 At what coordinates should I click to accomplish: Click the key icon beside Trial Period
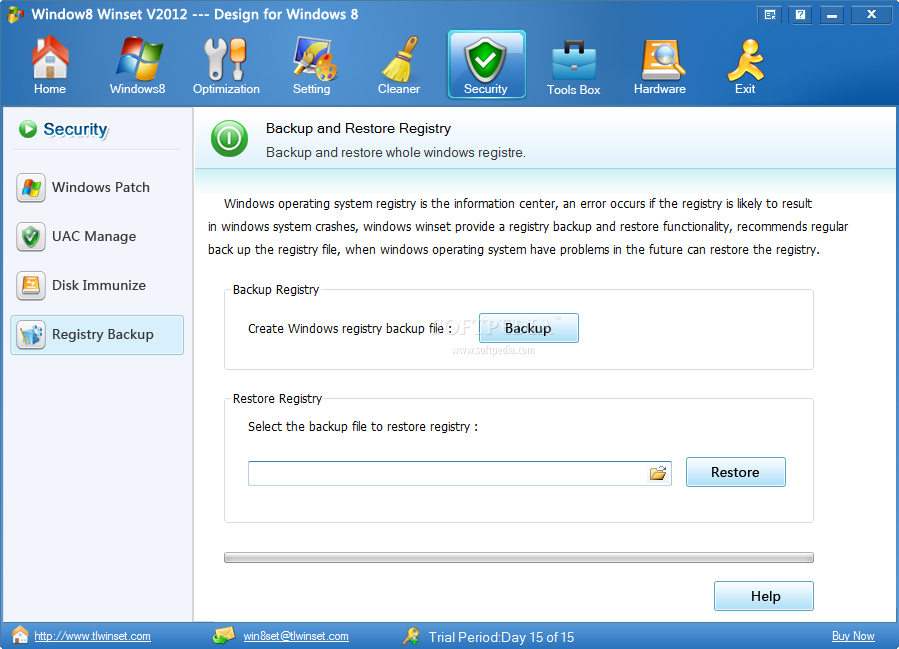[411, 636]
